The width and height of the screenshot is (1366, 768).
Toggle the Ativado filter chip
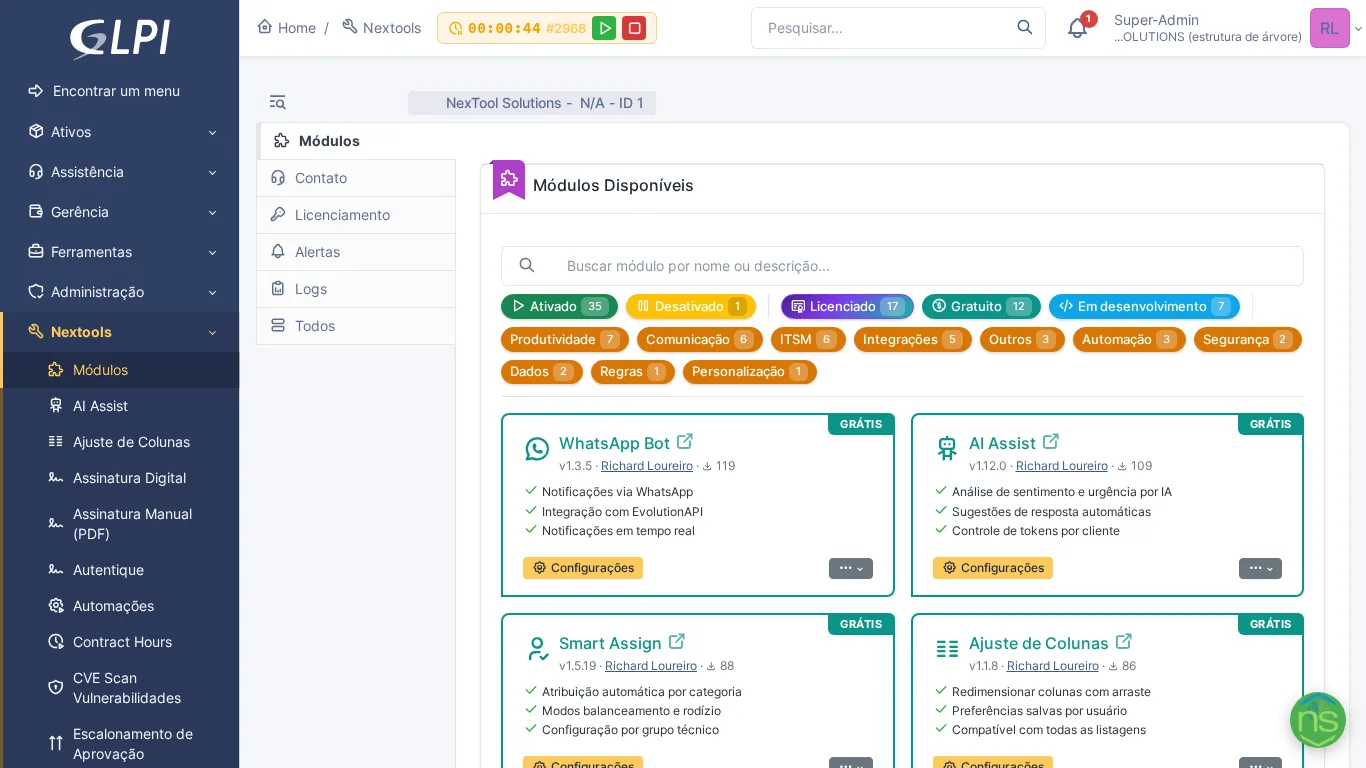(x=559, y=307)
